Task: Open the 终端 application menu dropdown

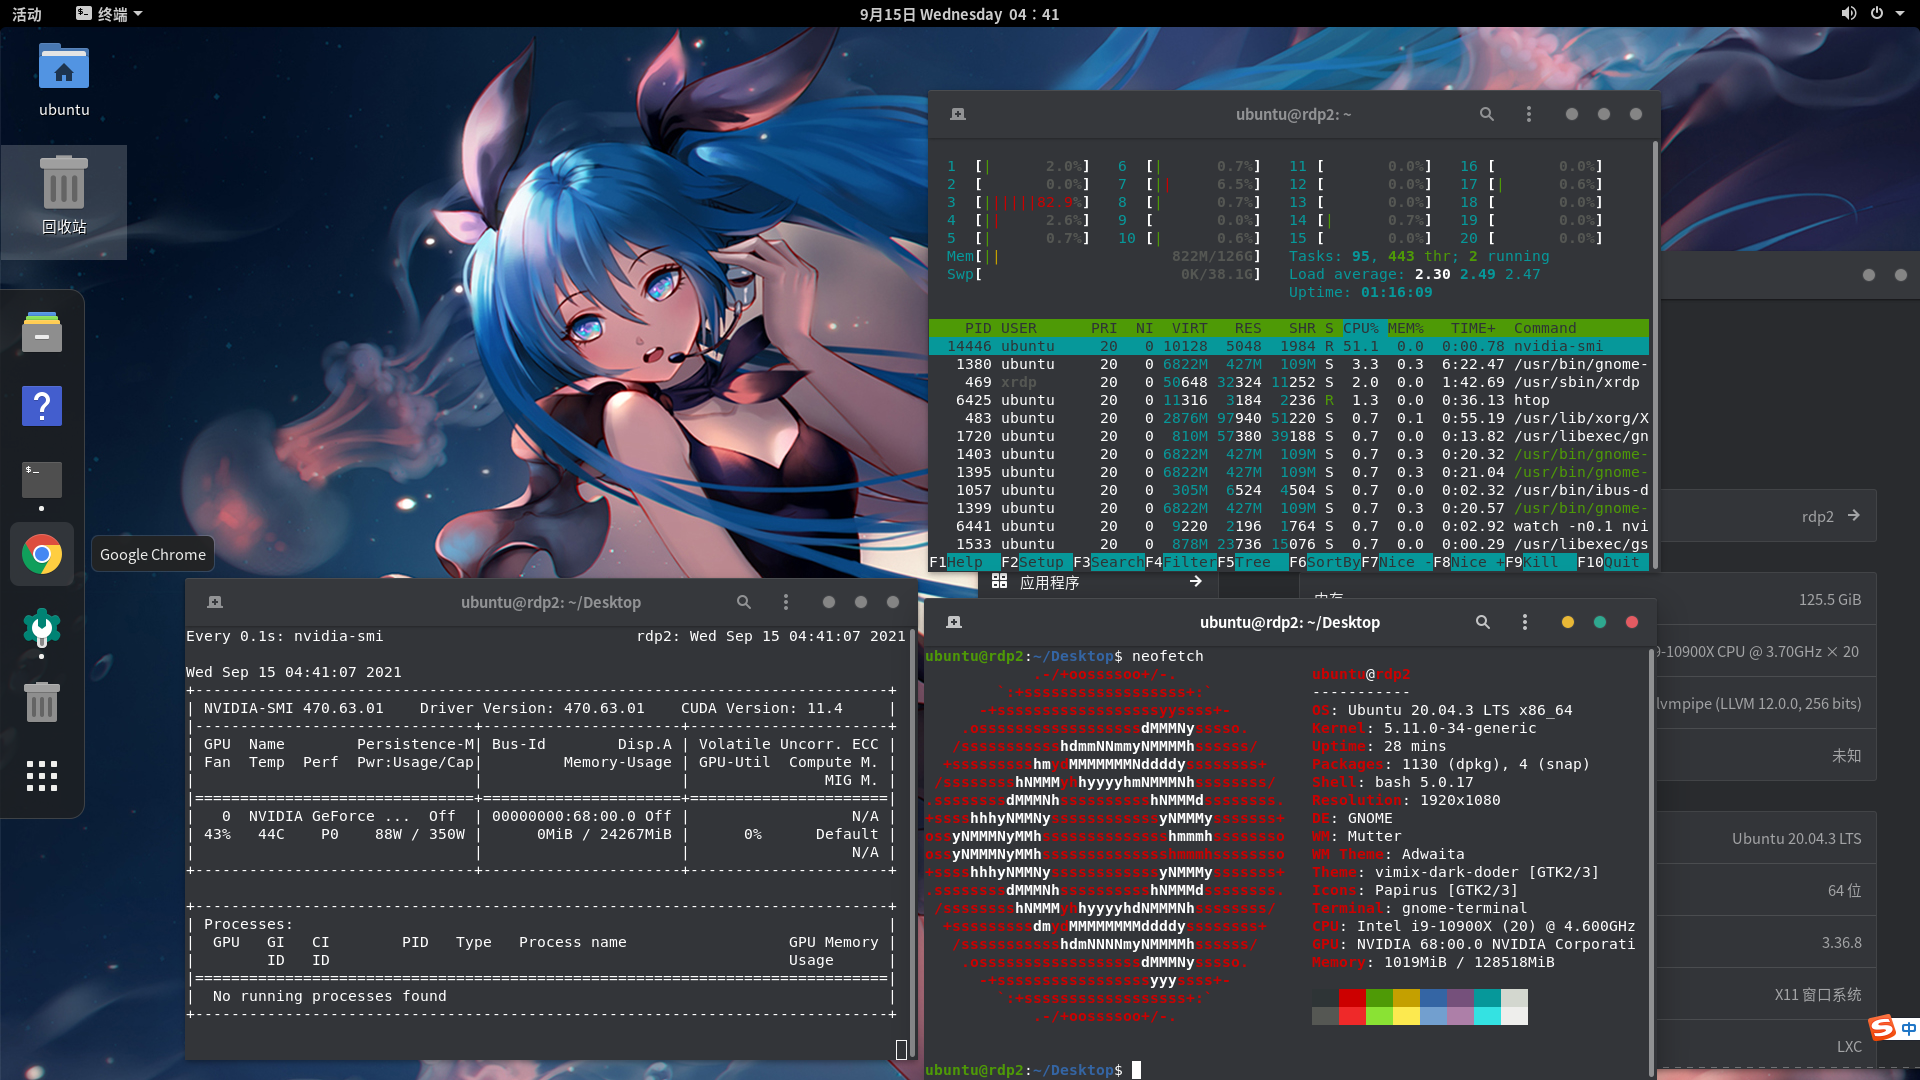Action: click(x=110, y=14)
